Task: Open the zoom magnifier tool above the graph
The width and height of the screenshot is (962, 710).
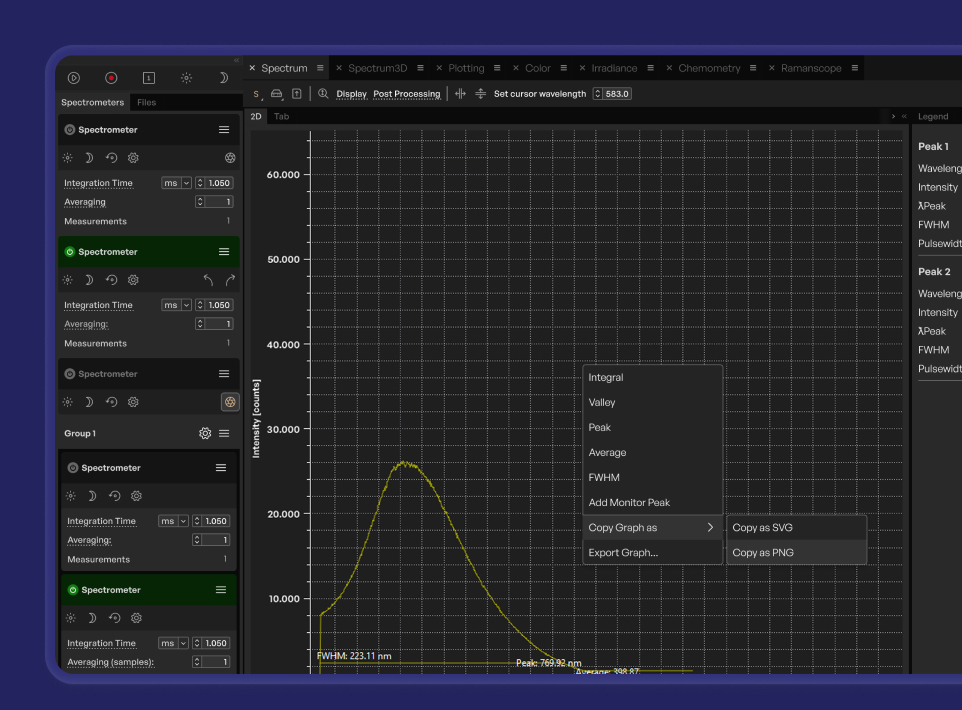Action: point(322,93)
